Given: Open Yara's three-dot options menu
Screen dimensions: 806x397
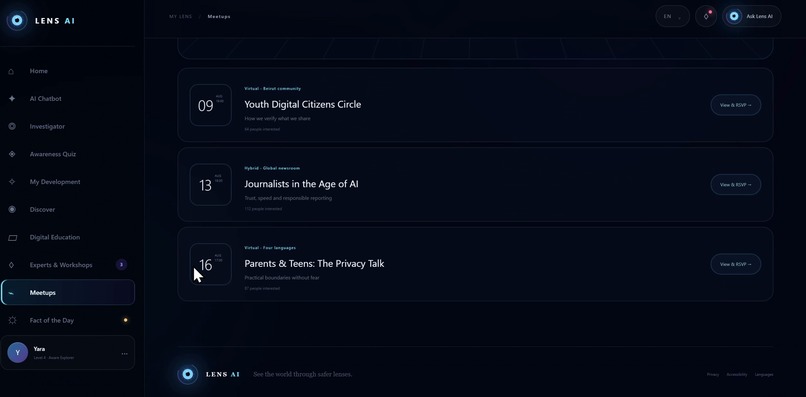Looking at the screenshot, I should 124,354.
